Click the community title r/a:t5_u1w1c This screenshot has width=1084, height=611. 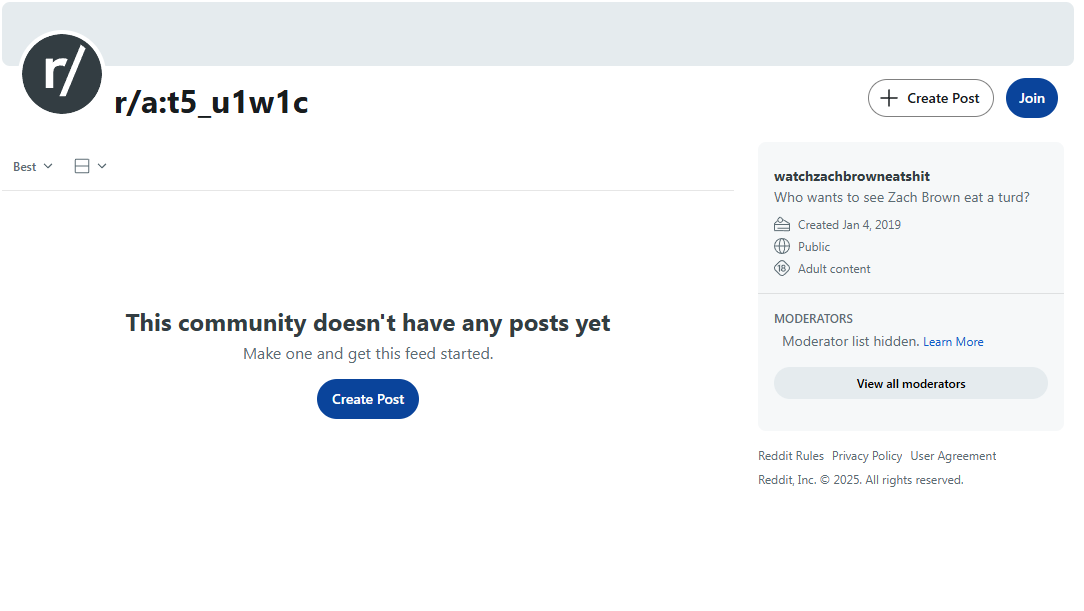pos(212,102)
